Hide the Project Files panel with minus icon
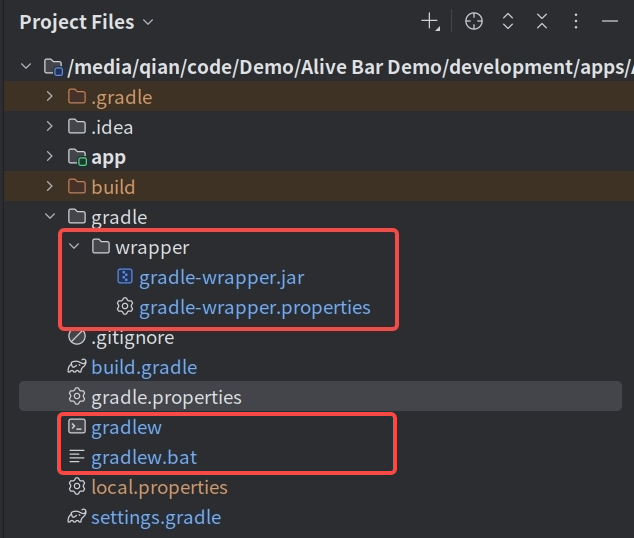This screenshot has height=538, width=634. pos(610,21)
